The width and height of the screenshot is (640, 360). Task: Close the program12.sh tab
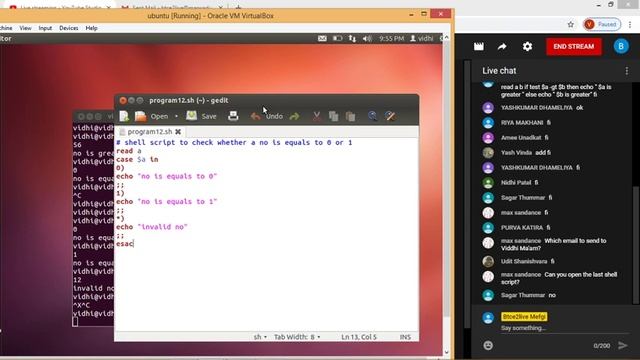(x=178, y=132)
